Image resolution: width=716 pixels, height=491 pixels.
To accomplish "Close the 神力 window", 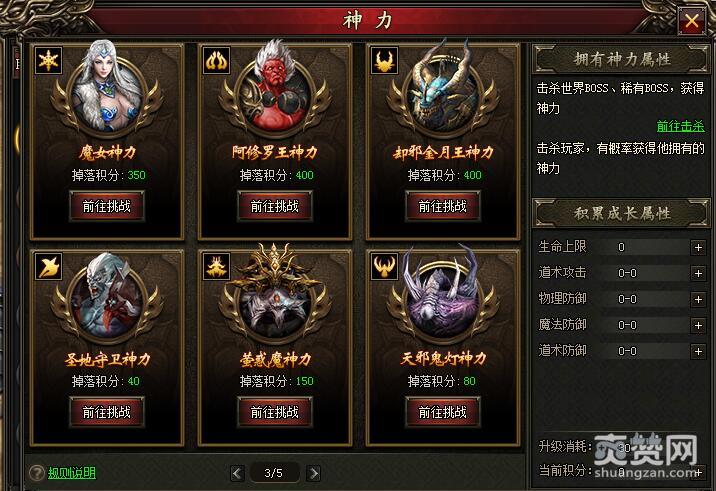I will click(691, 21).
